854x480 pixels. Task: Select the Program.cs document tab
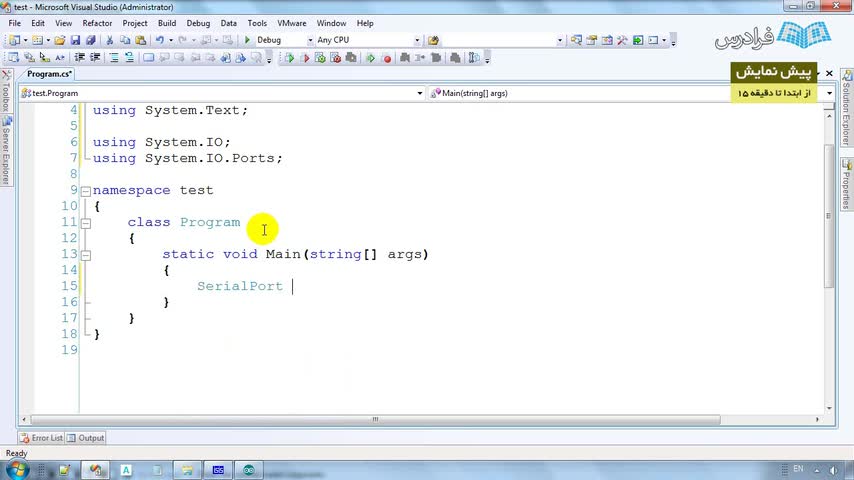[x=49, y=74]
